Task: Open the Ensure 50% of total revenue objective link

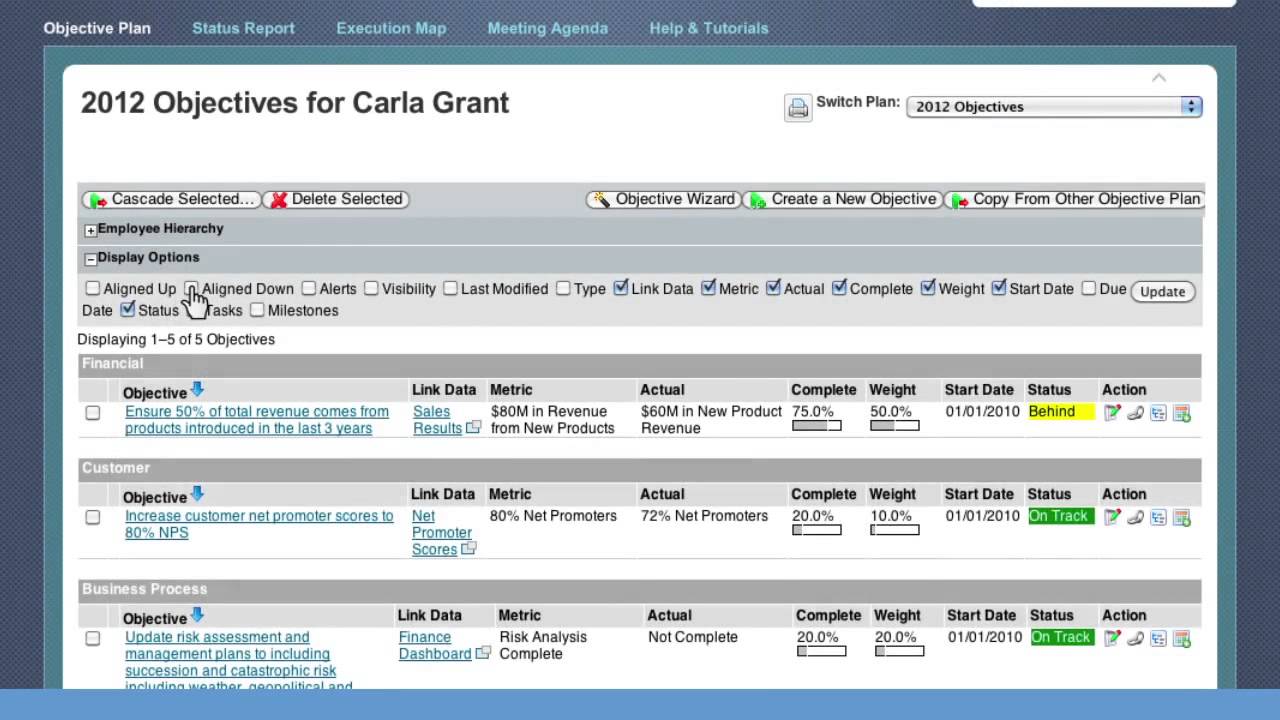Action: pos(257,420)
